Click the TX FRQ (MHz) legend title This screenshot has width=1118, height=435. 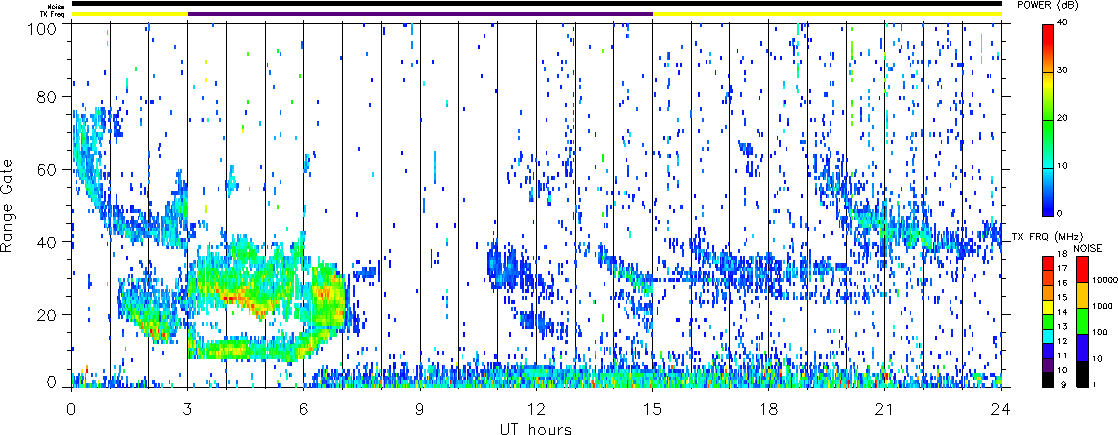coord(1047,237)
